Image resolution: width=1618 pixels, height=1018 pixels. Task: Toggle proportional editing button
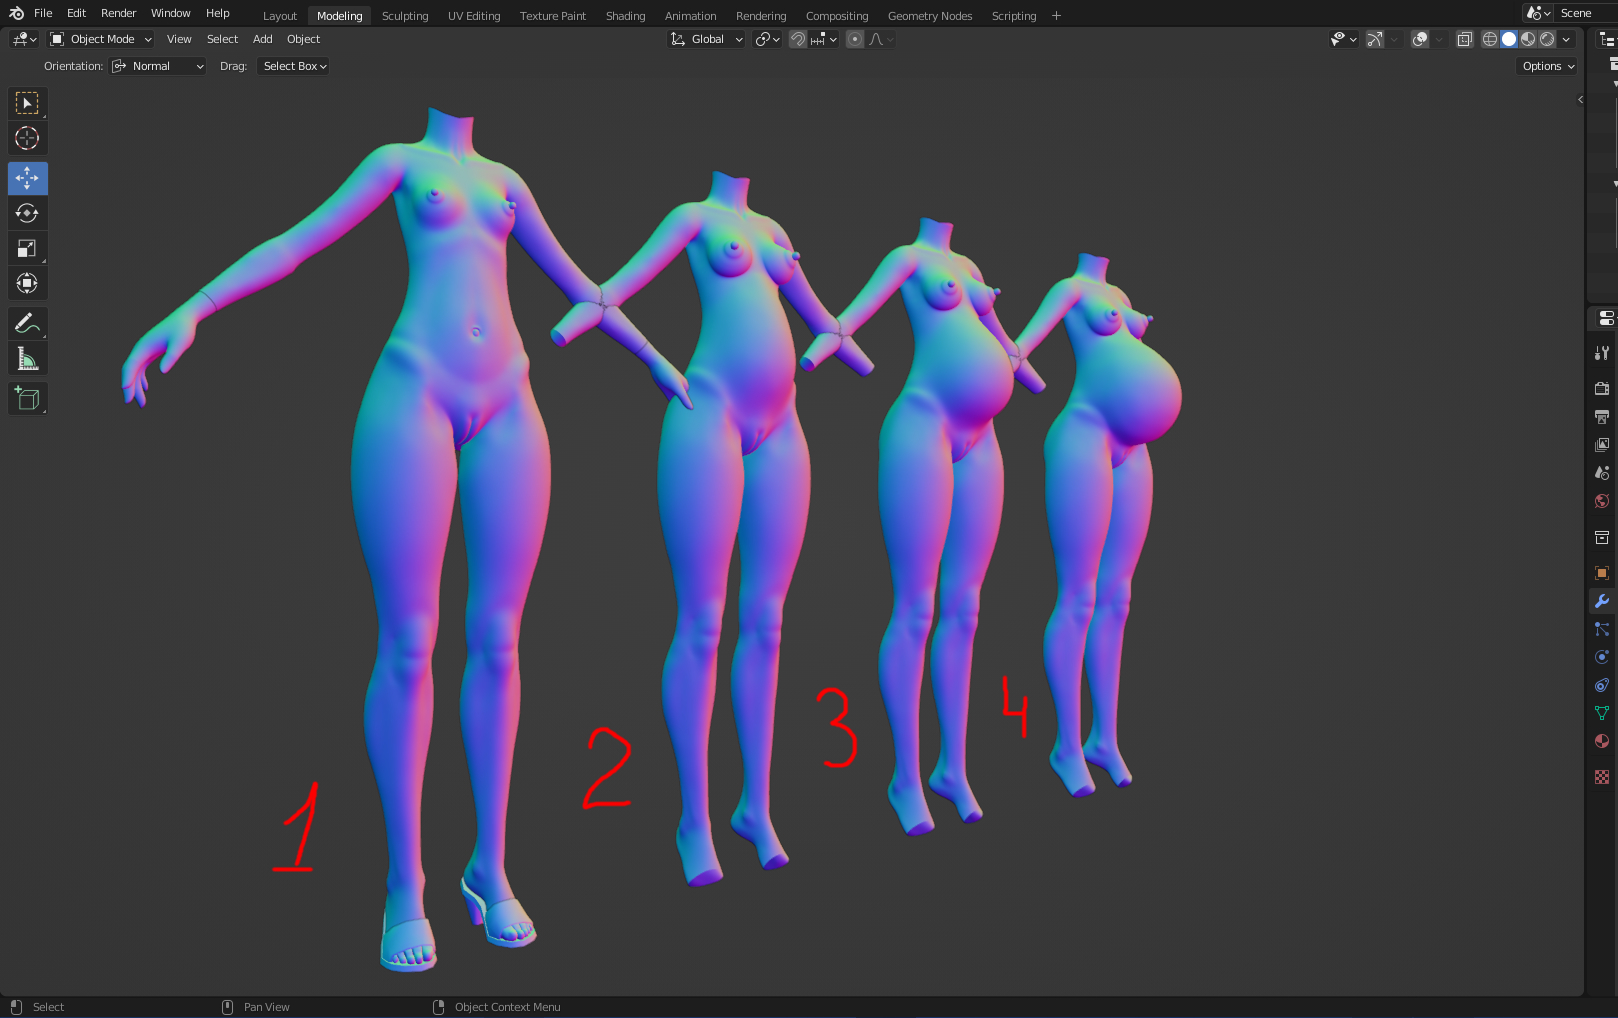click(854, 39)
